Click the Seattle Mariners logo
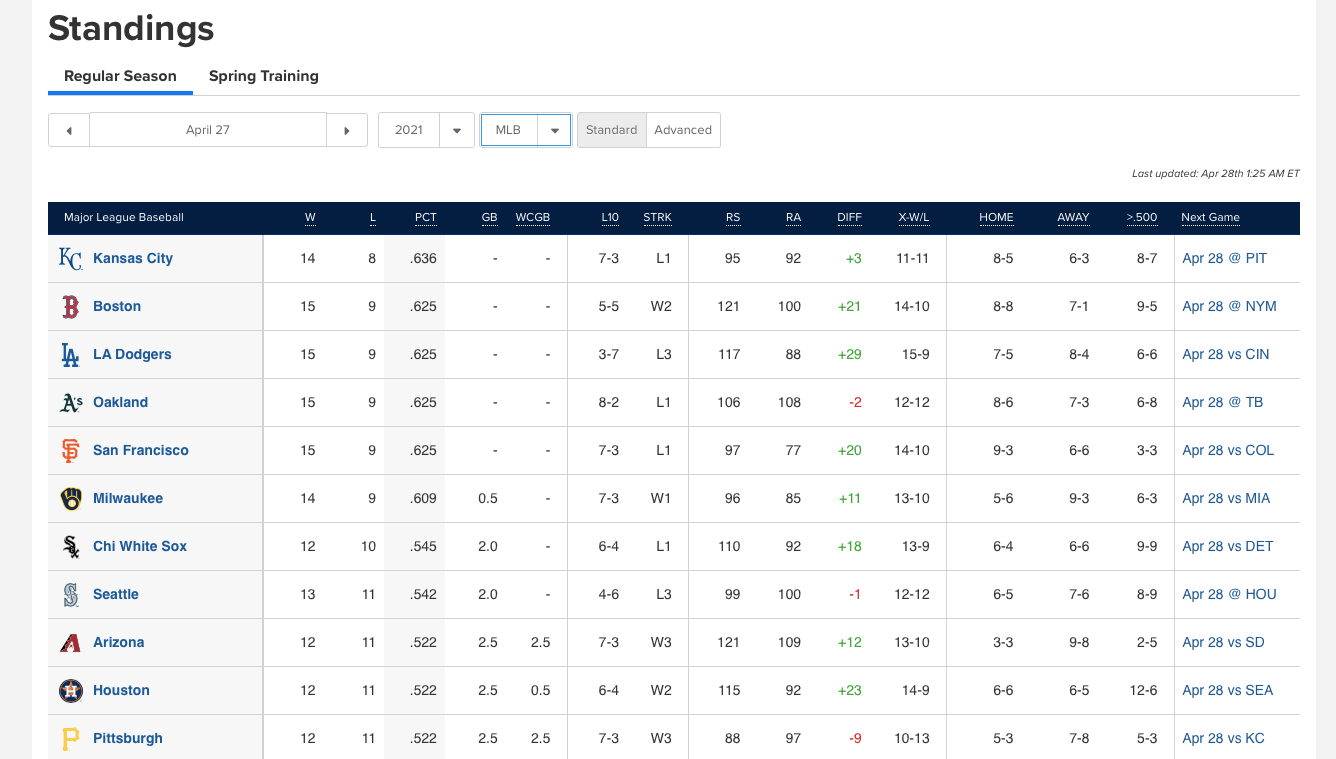The image size is (1336, 759). tap(70, 594)
